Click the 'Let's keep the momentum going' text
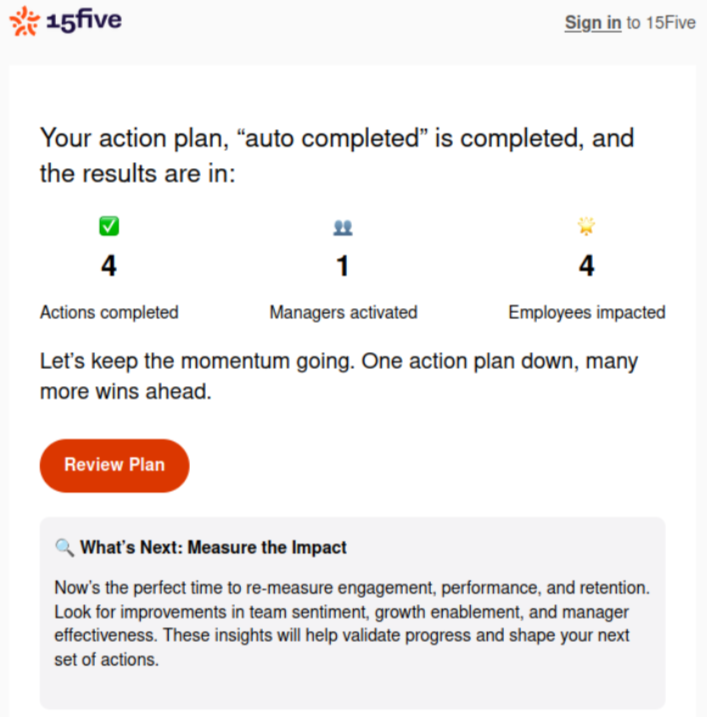 click(339, 376)
